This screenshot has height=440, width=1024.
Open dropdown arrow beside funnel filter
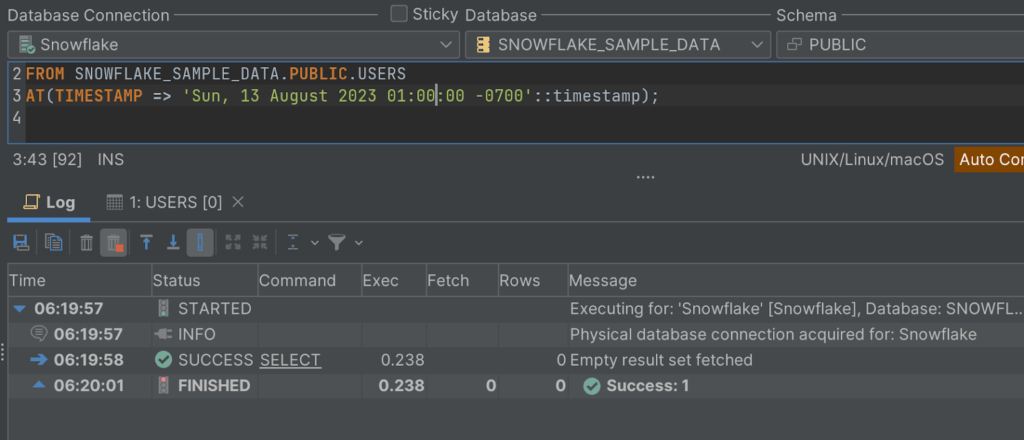(358, 243)
